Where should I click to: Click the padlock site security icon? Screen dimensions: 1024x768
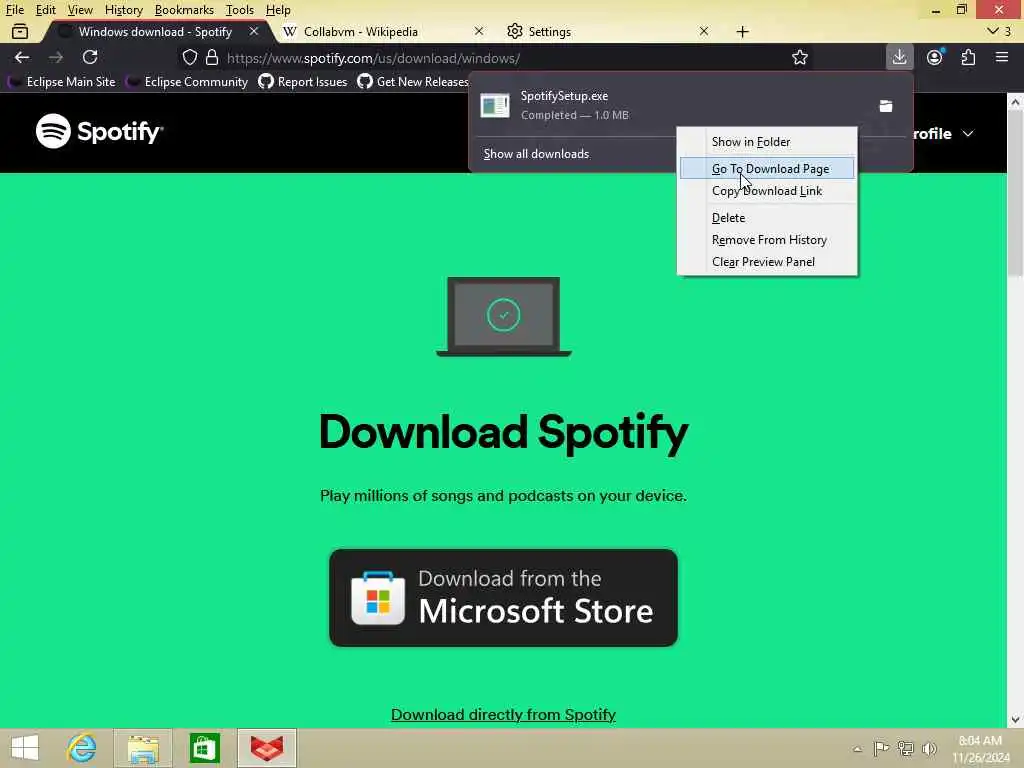(x=212, y=57)
